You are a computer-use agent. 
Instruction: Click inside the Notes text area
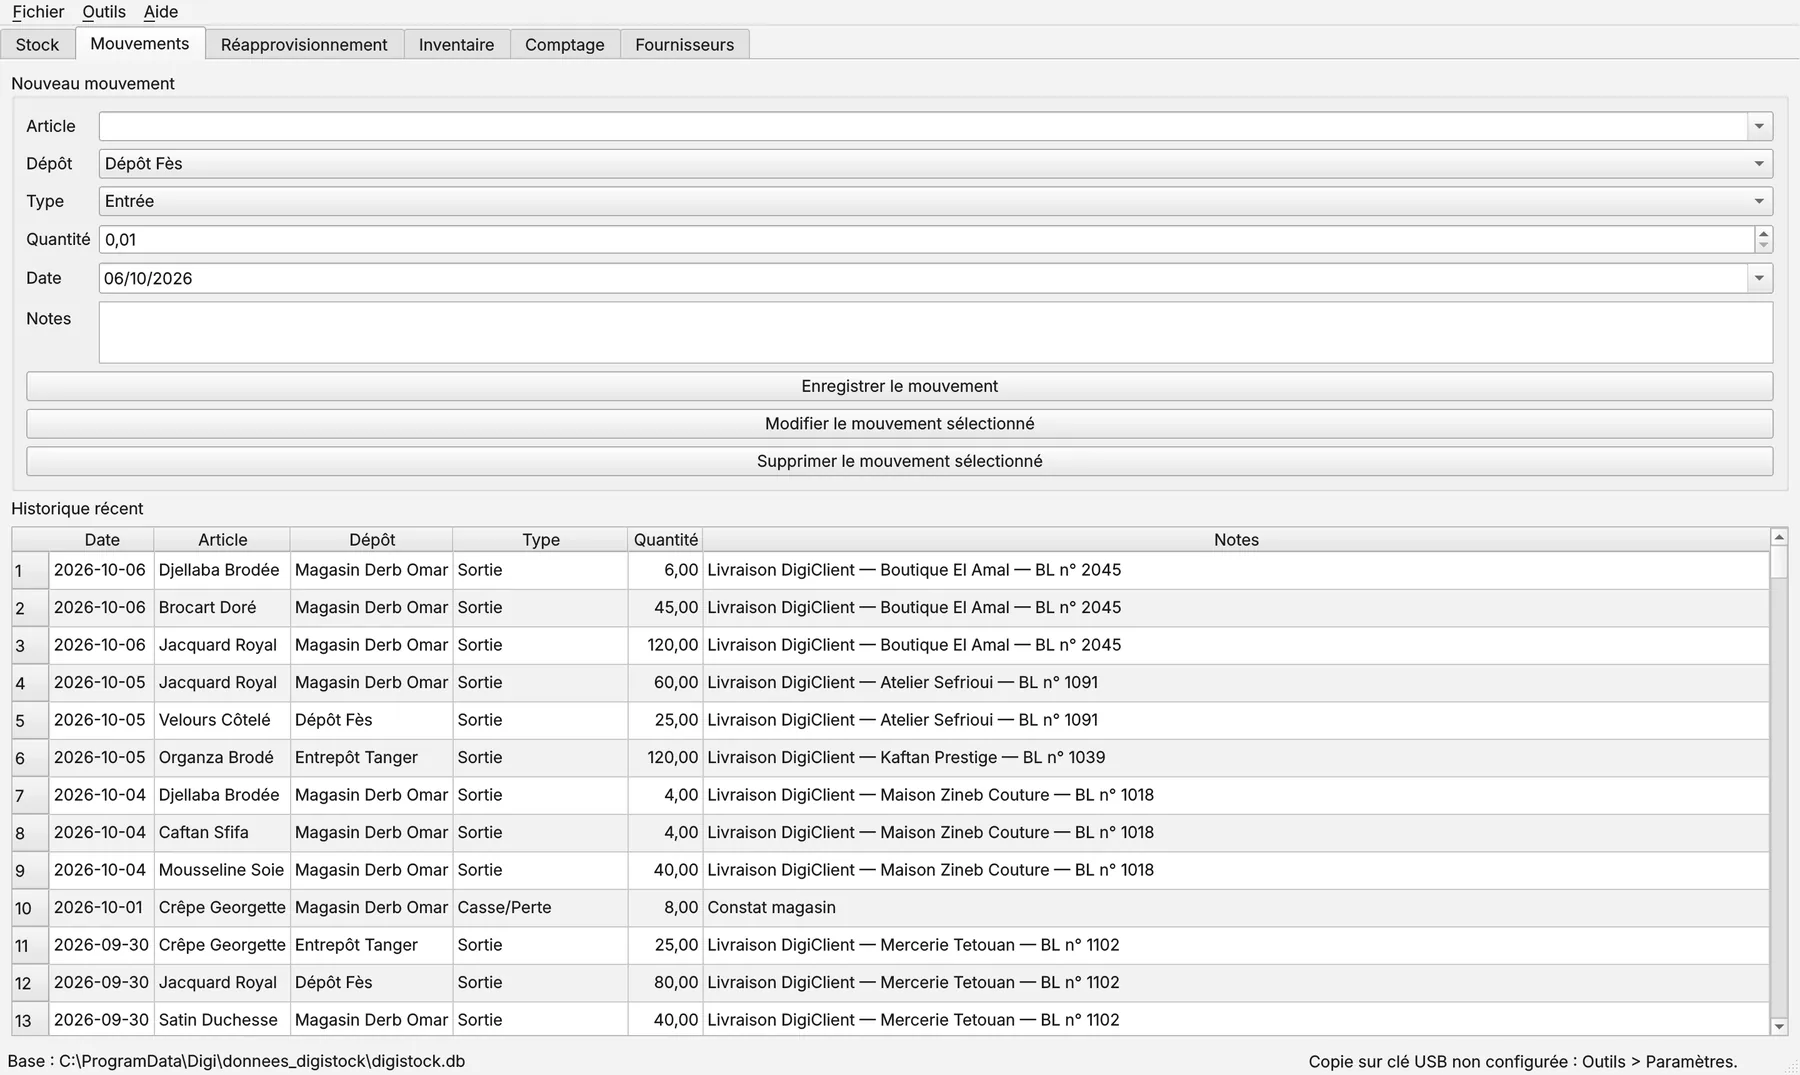click(936, 333)
